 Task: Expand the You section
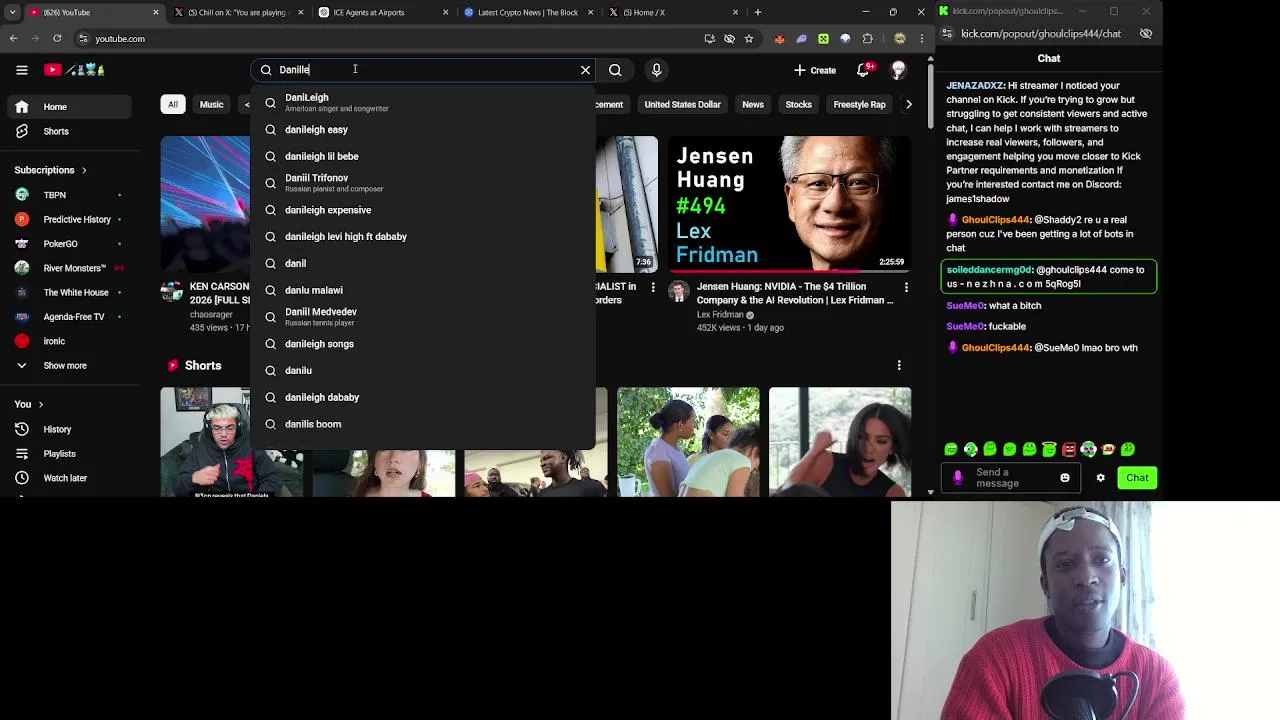(x=28, y=404)
